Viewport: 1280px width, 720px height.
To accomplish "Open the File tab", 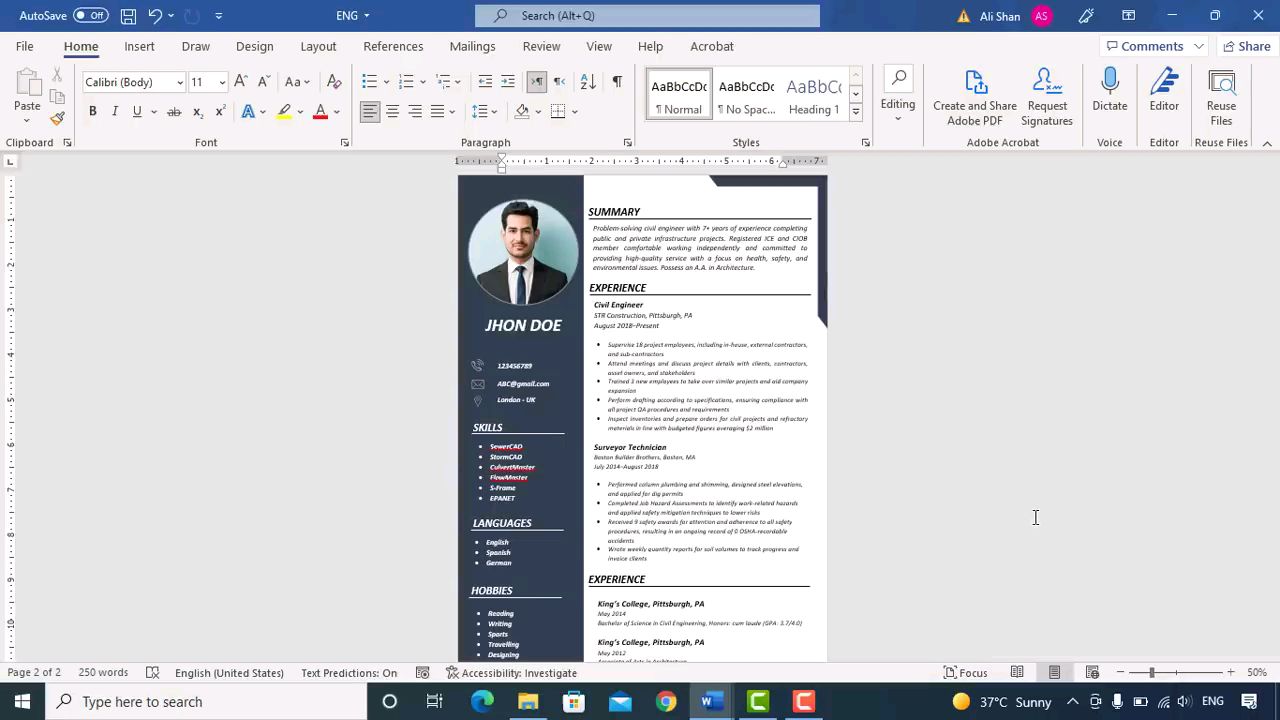I will point(24,46).
